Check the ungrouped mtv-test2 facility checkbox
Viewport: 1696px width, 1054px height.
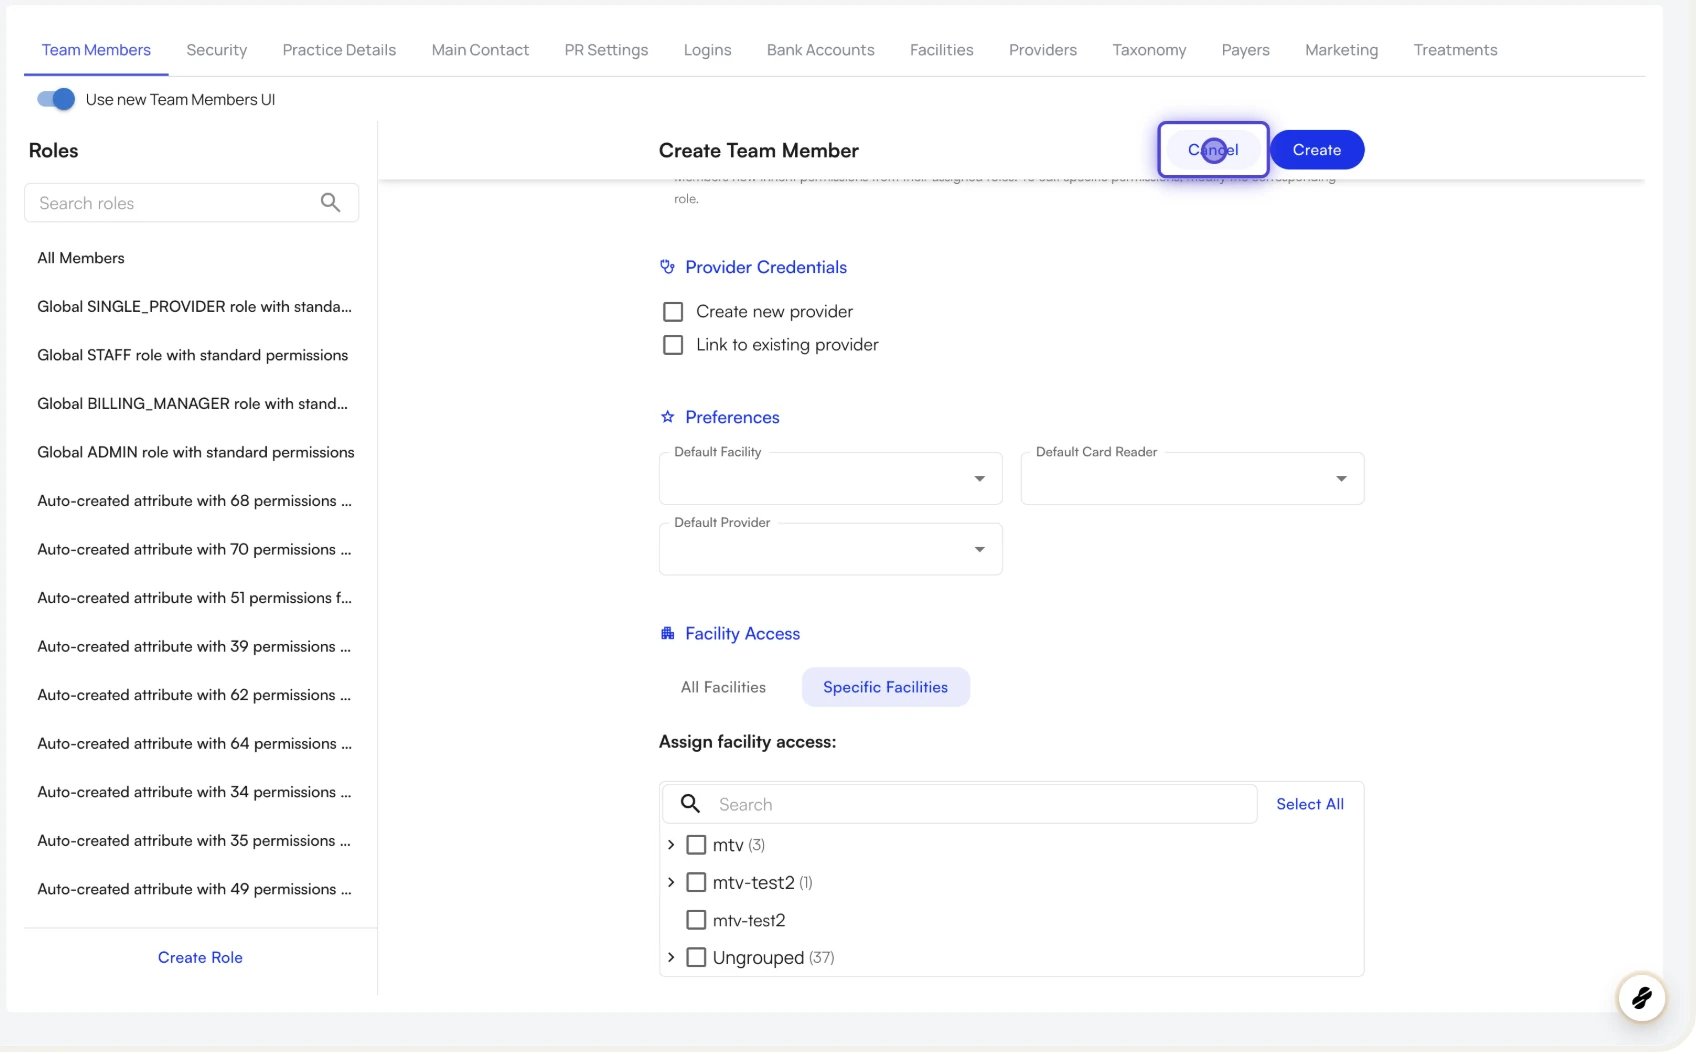pyautogui.click(x=696, y=920)
